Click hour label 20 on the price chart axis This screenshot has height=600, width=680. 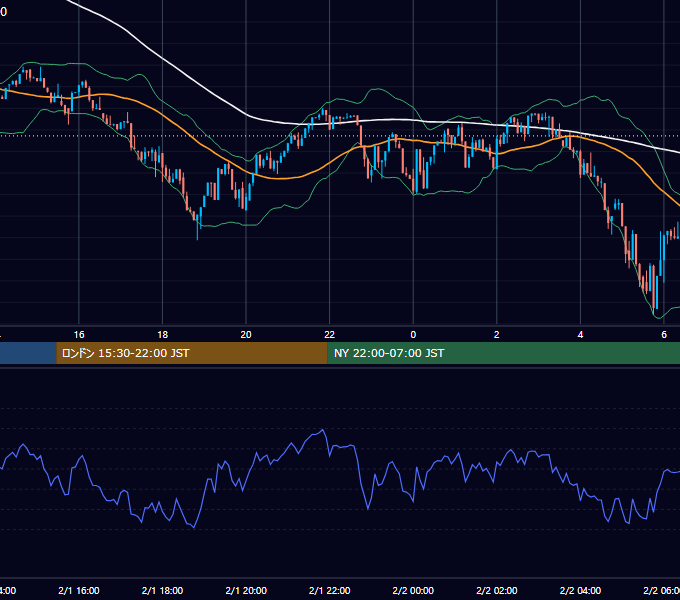[x=246, y=335]
